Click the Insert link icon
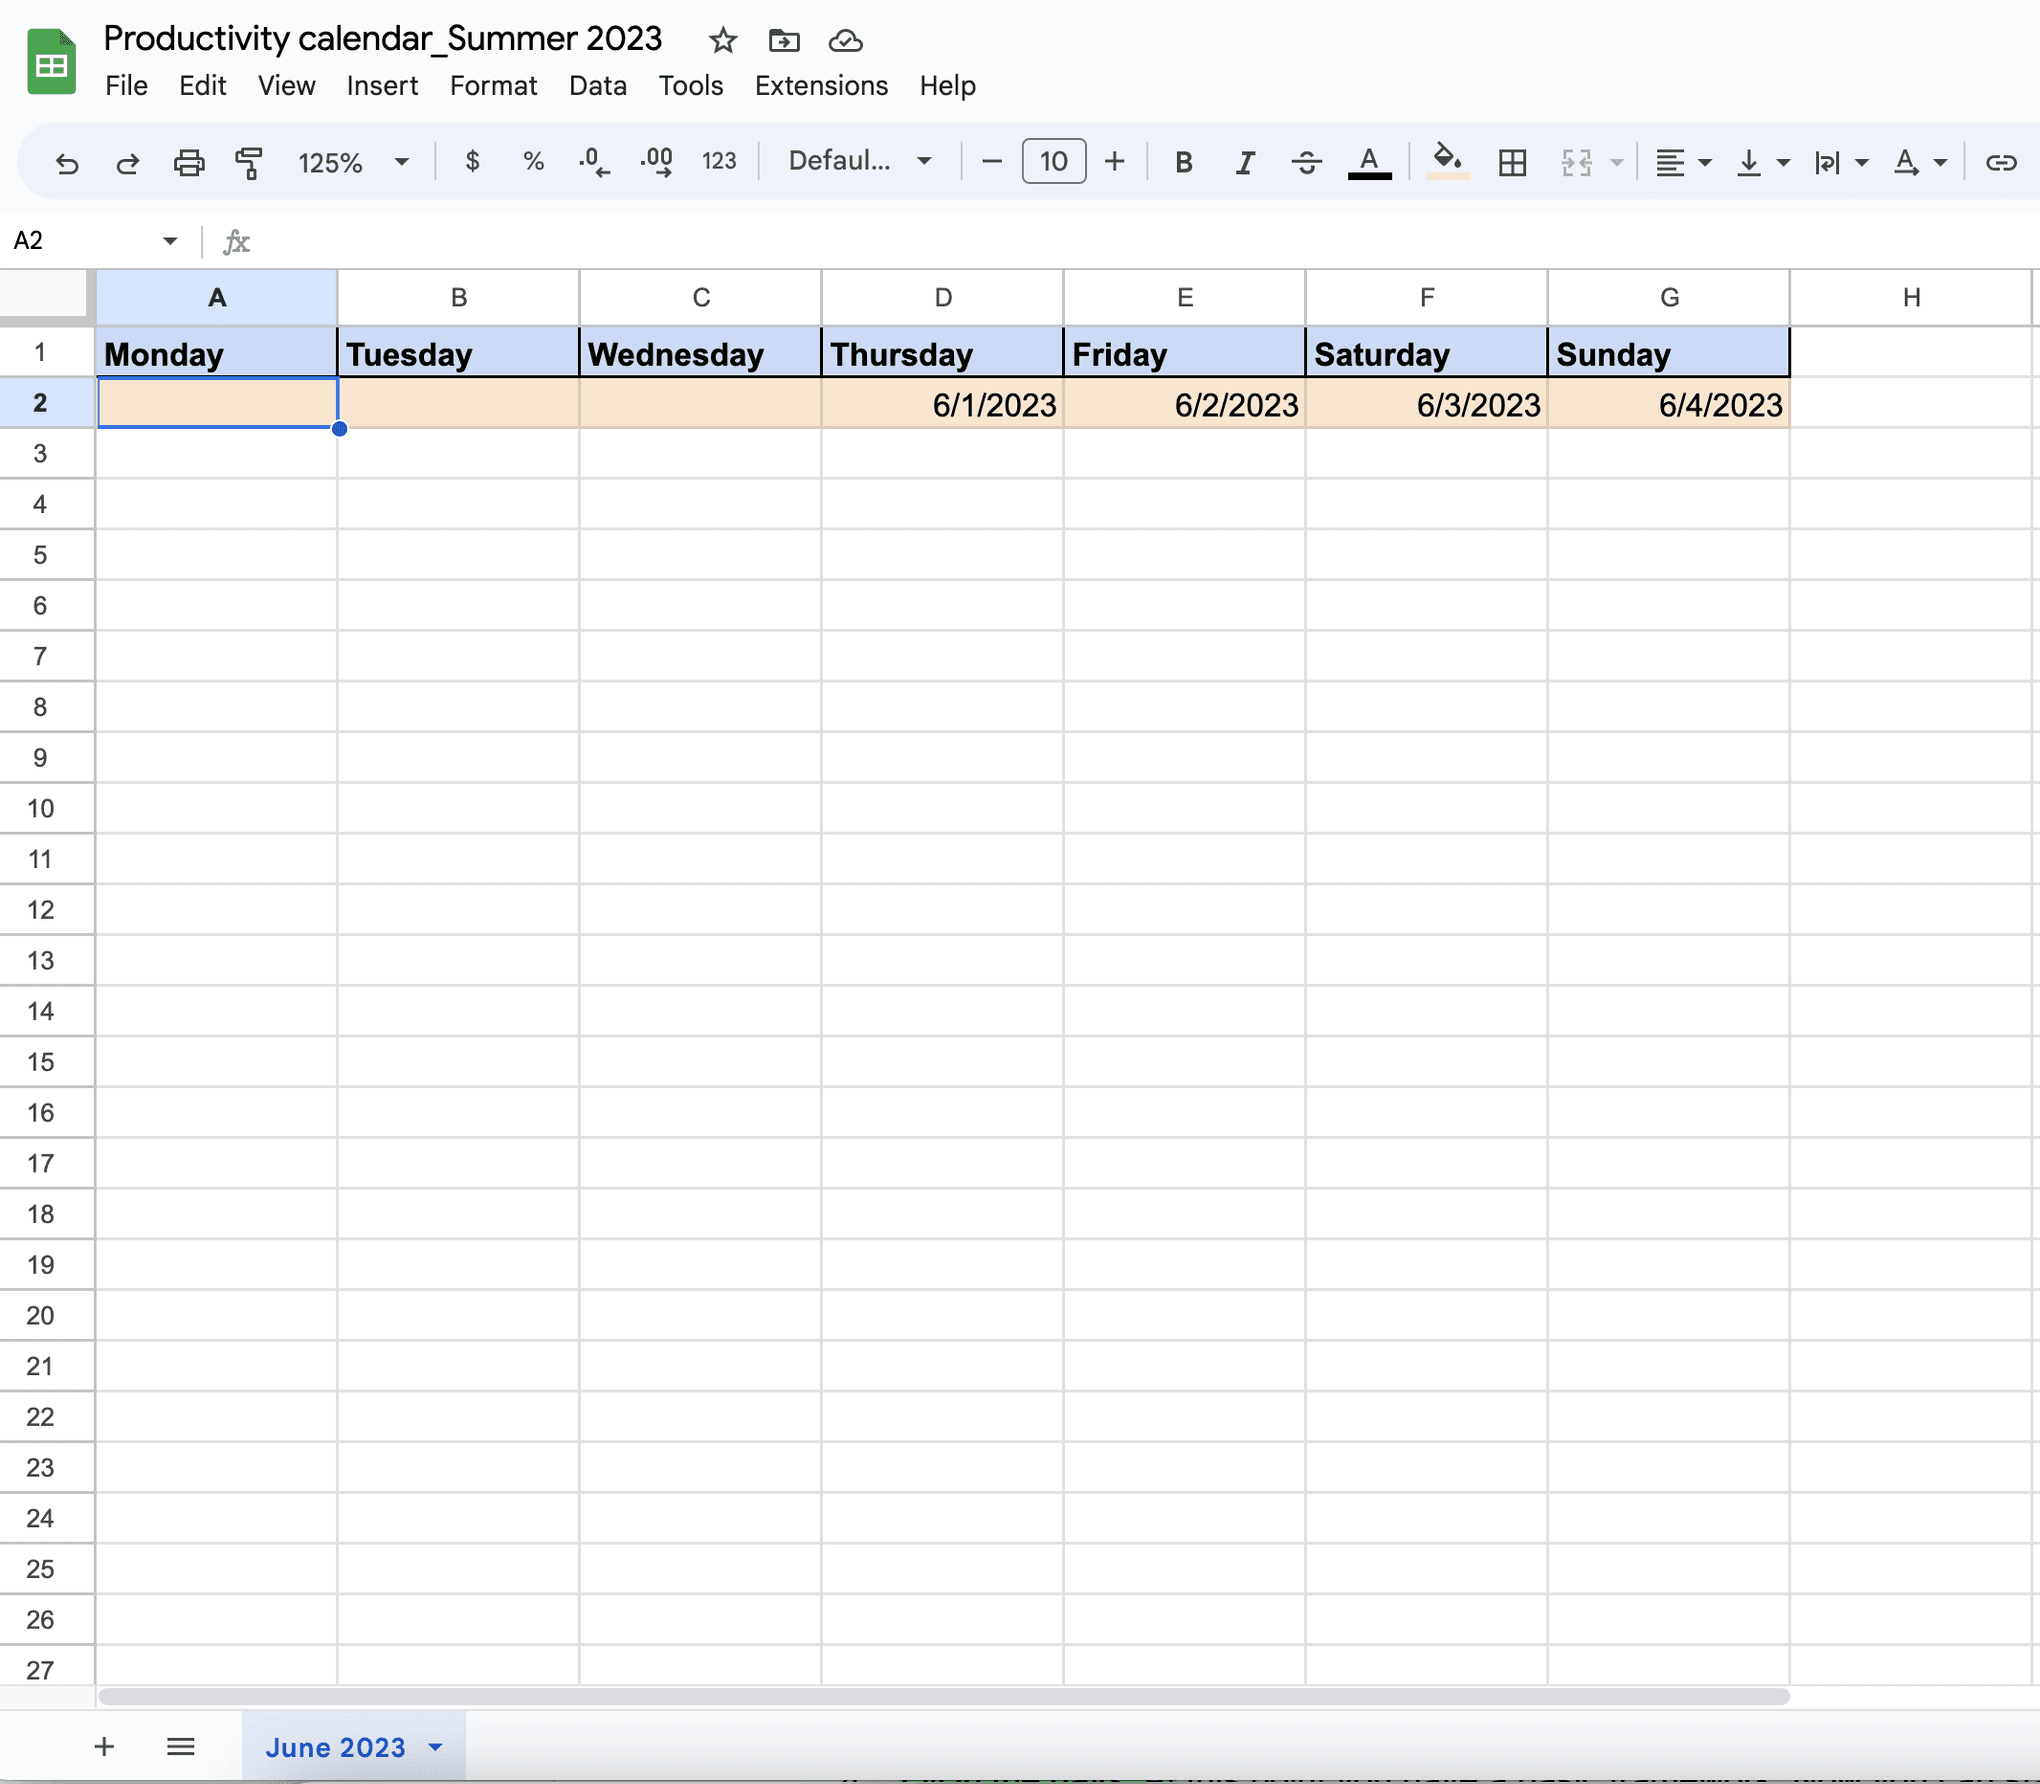The image size is (2040, 1784). pyautogui.click(x=2000, y=162)
